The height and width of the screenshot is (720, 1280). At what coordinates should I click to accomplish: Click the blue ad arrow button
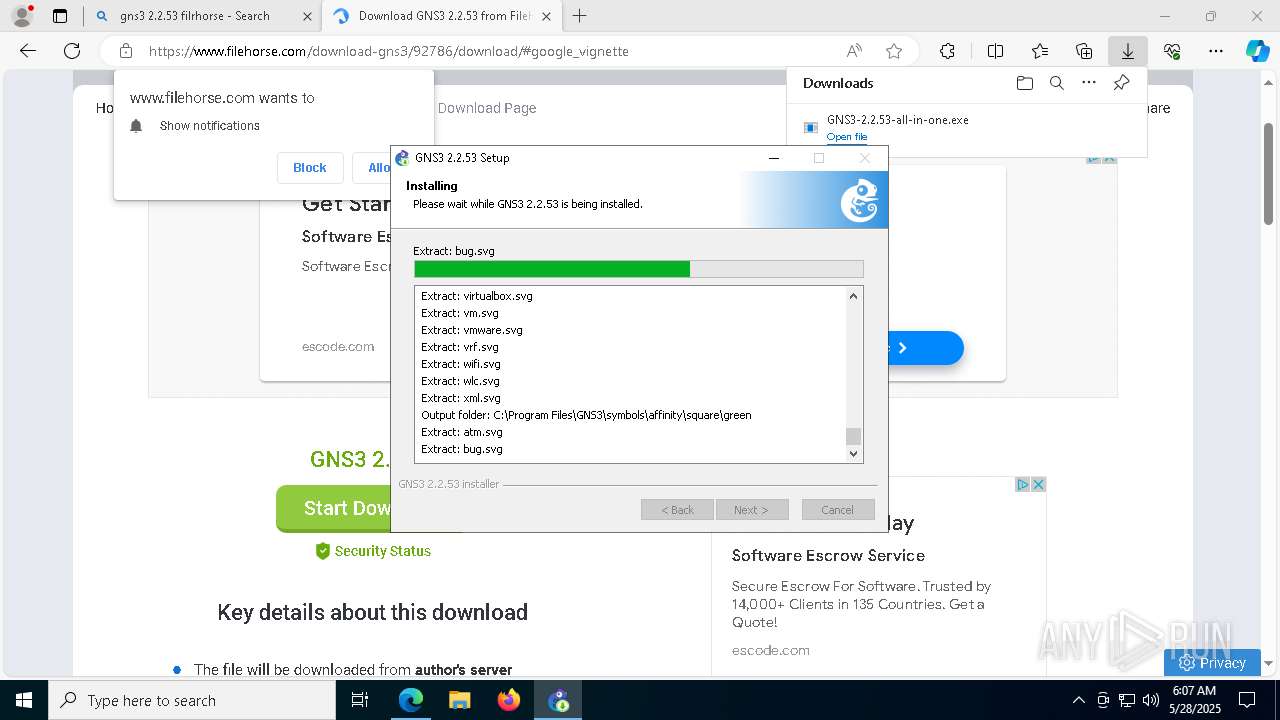(926, 348)
